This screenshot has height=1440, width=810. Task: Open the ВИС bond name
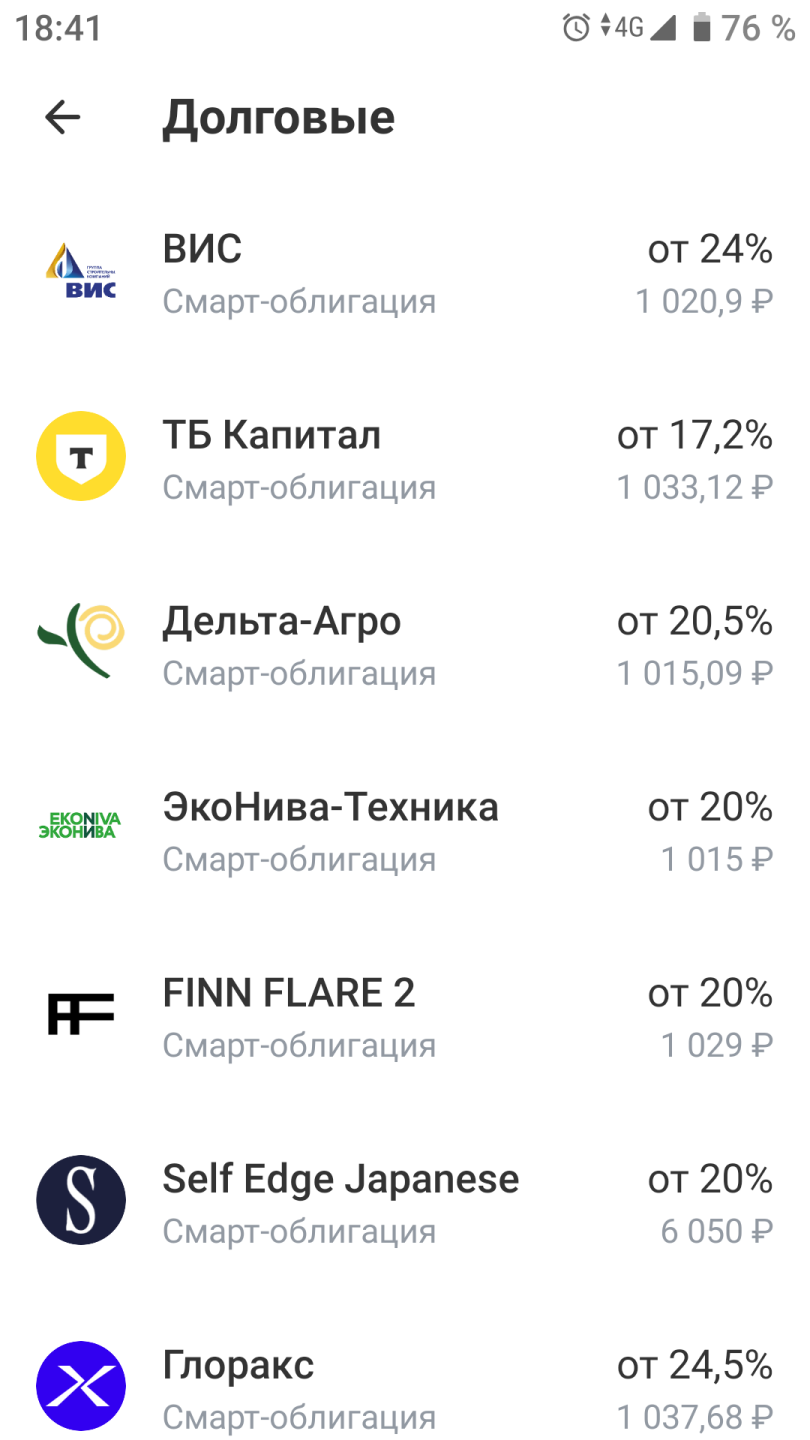[x=202, y=249]
